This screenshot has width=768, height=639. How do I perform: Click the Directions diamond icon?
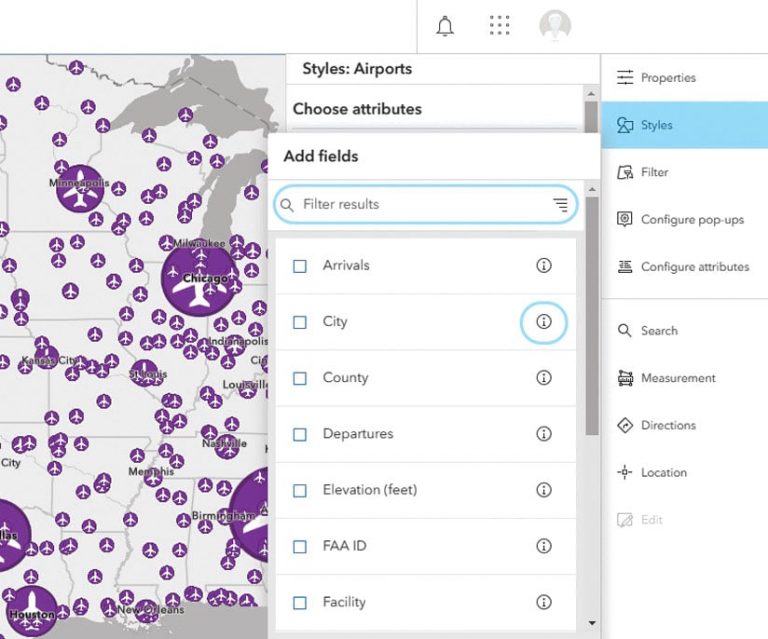[x=625, y=425]
